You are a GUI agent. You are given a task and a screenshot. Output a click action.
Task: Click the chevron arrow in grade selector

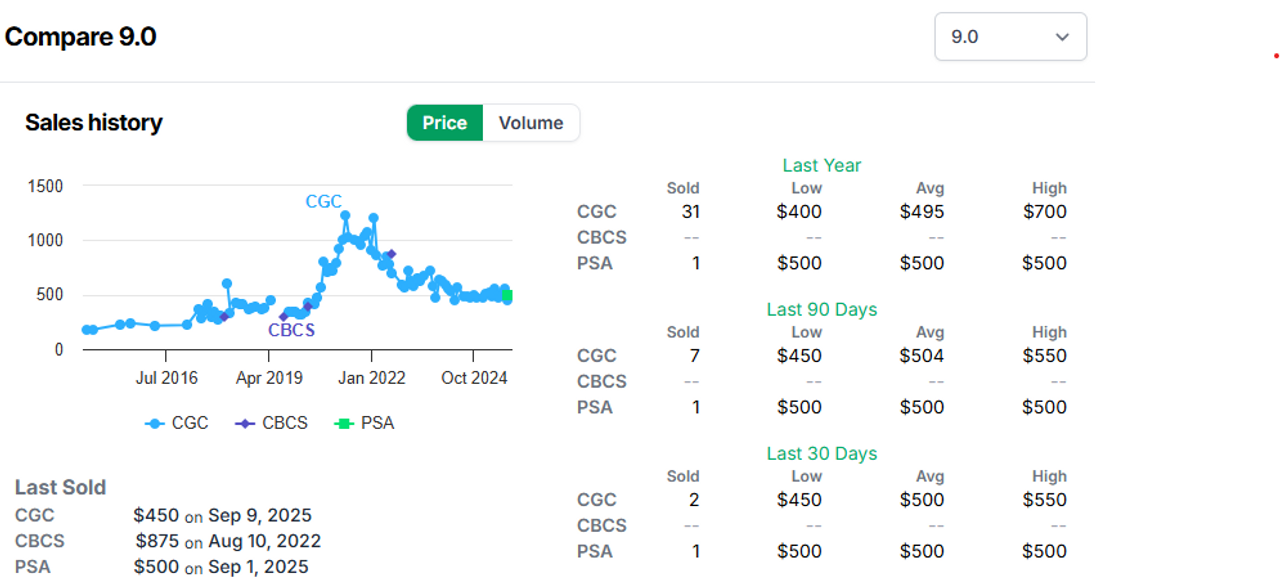point(1062,37)
